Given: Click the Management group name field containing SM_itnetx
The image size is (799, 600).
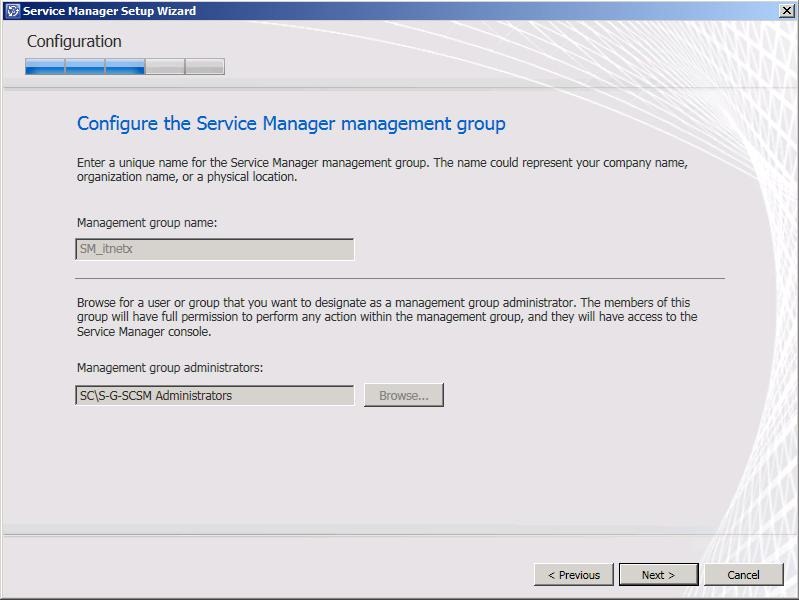Looking at the screenshot, I should click(x=214, y=249).
